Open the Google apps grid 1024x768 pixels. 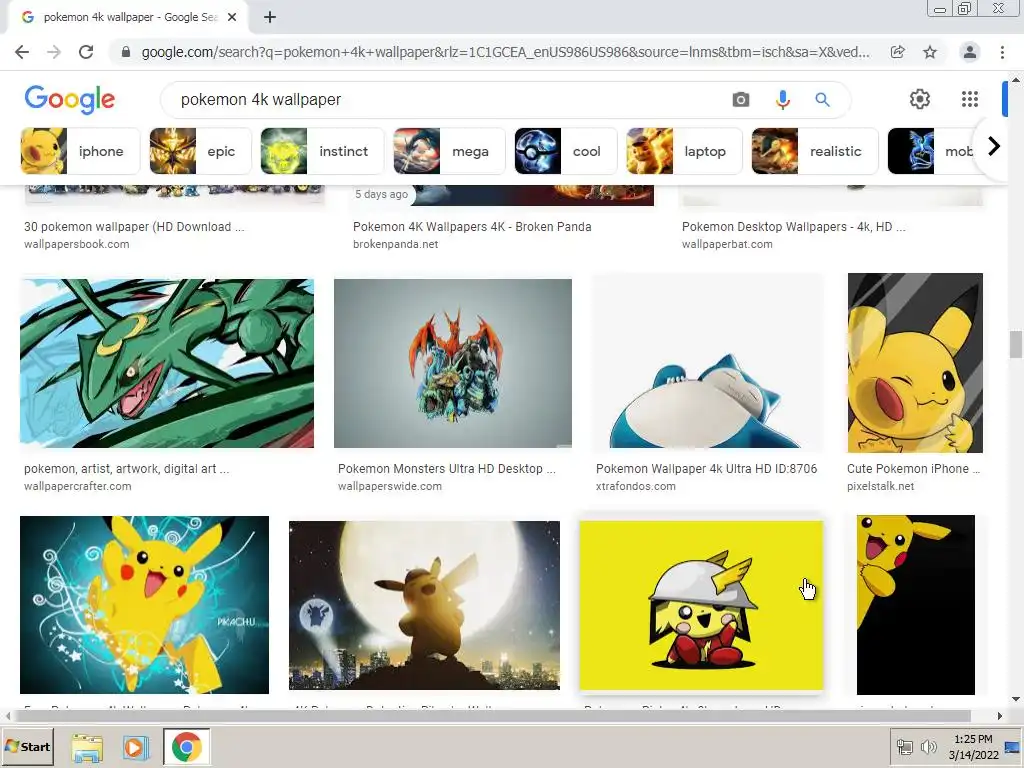tap(970, 99)
